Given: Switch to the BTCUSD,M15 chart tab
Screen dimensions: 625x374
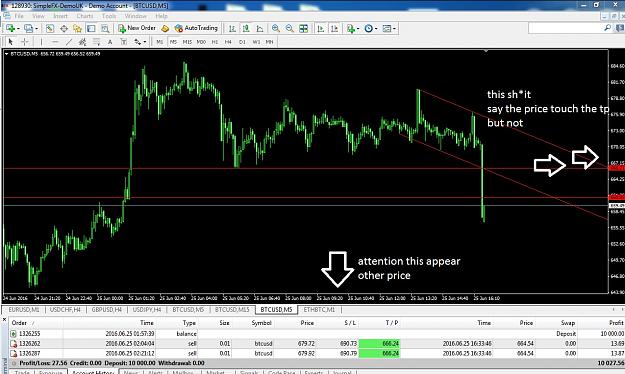Looking at the screenshot, I should tap(232, 309).
